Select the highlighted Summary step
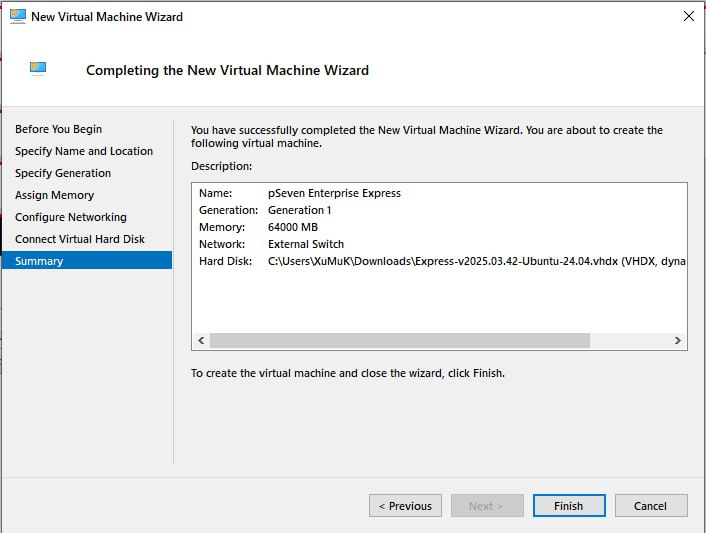Screen dimensions: 706x533 tap(39, 261)
